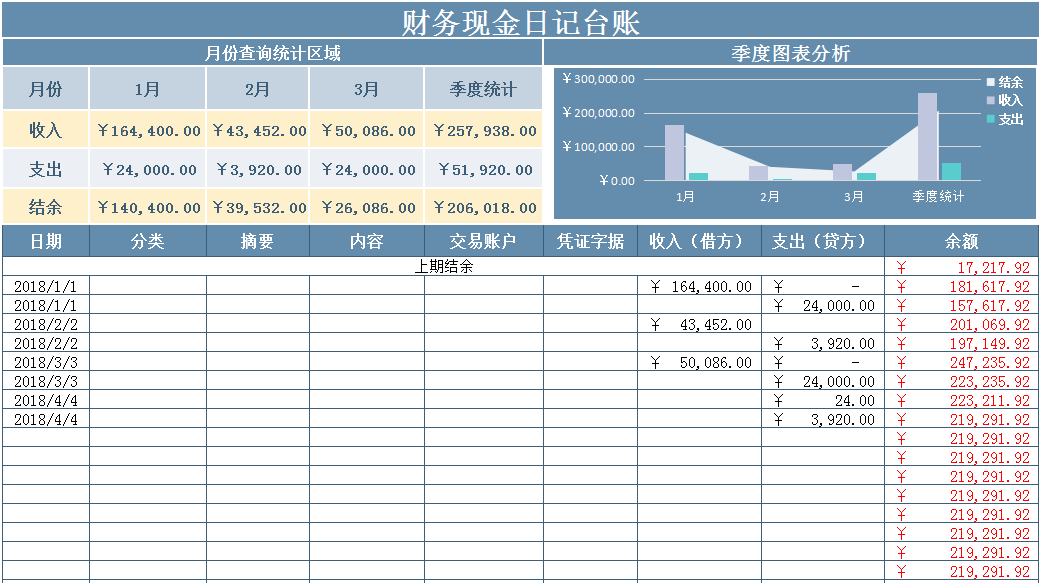The width and height of the screenshot is (1042, 583).
Task: Select quarterly balance ¥206,018.00 cell
Action: tap(484, 207)
